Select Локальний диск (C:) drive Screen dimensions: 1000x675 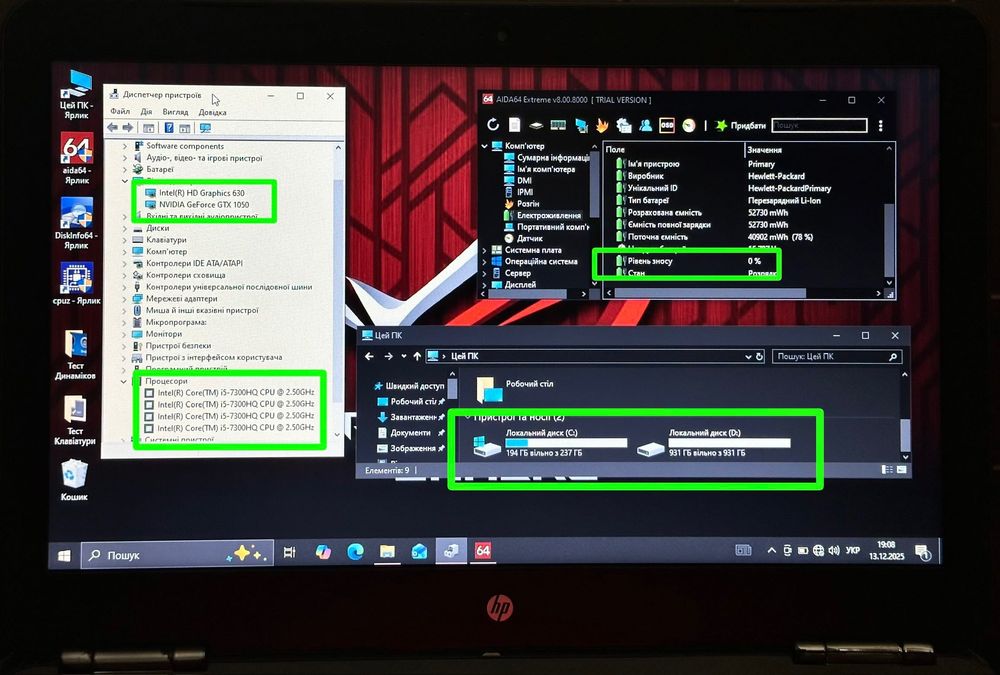[x=551, y=442]
